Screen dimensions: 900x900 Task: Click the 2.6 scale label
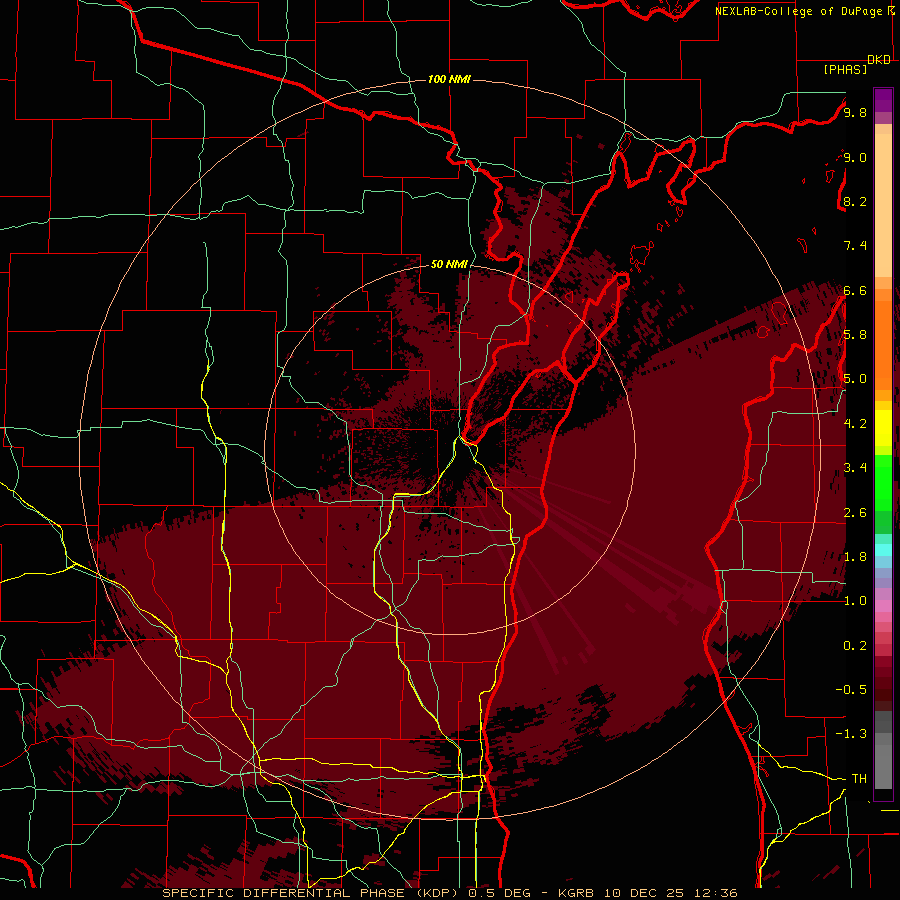pyautogui.click(x=855, y=513)
